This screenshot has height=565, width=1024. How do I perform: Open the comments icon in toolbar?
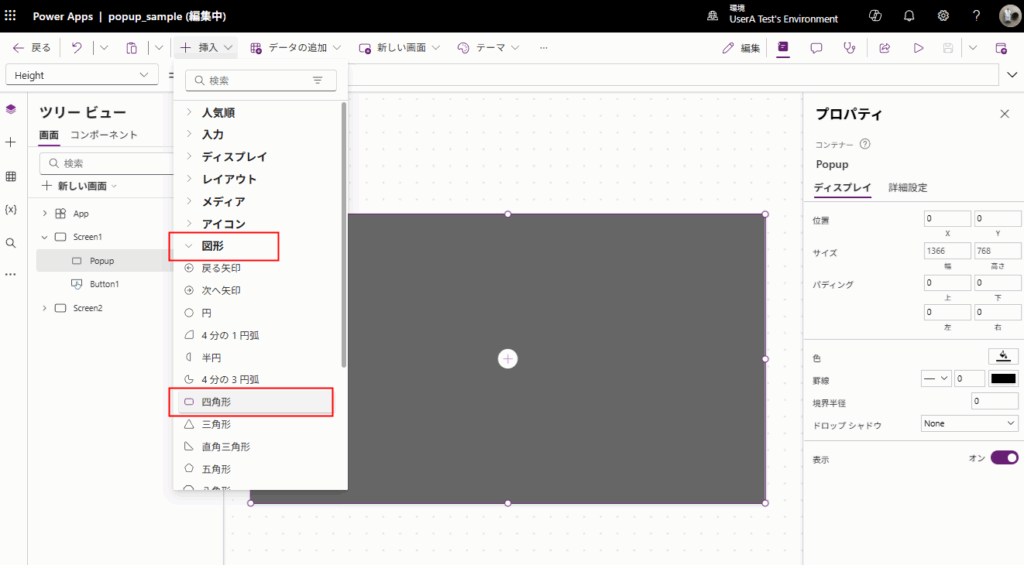coord(816,48)
